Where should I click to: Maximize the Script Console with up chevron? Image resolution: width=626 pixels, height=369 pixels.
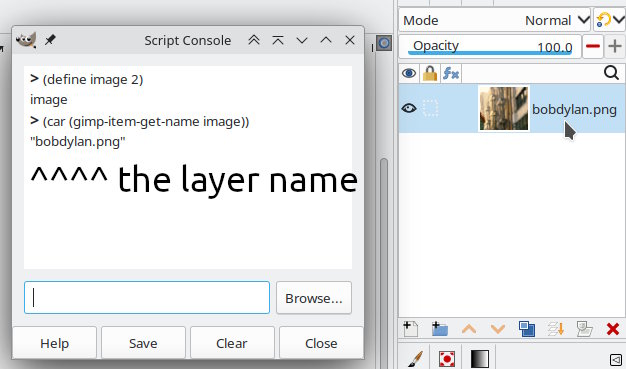(326, 40)
